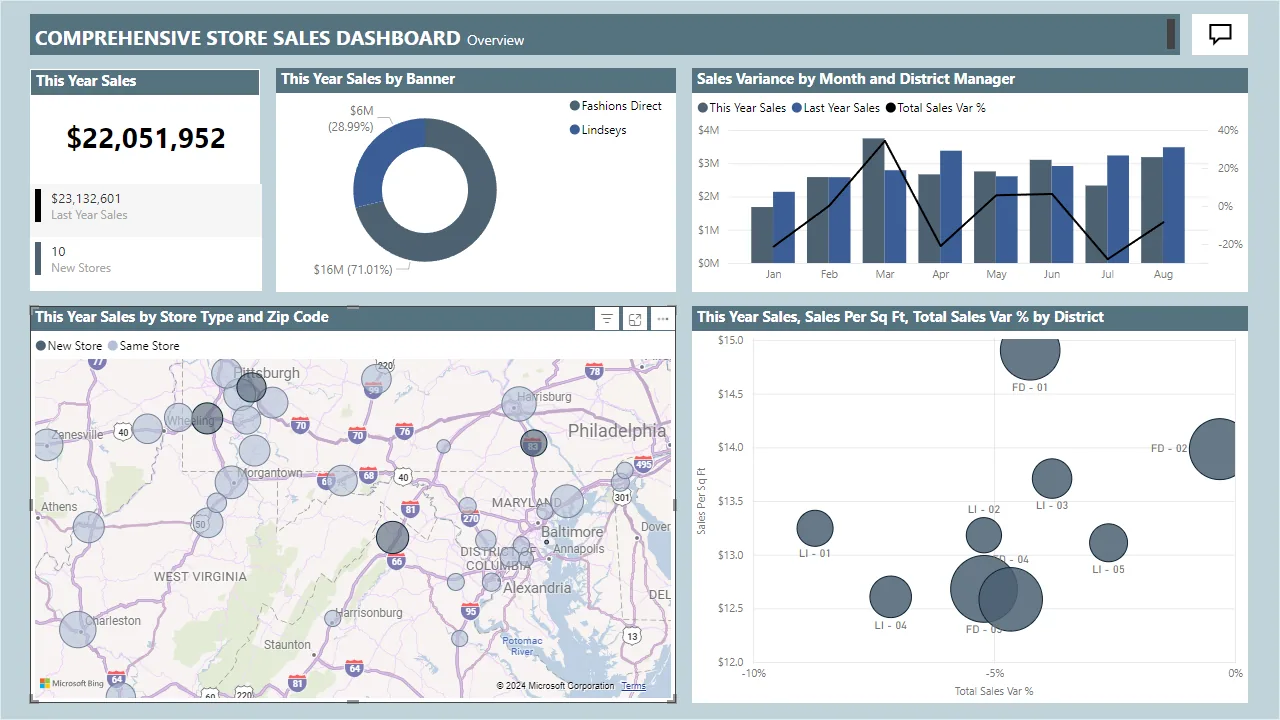Click the March This Year Sales bar

pos(873,200)
